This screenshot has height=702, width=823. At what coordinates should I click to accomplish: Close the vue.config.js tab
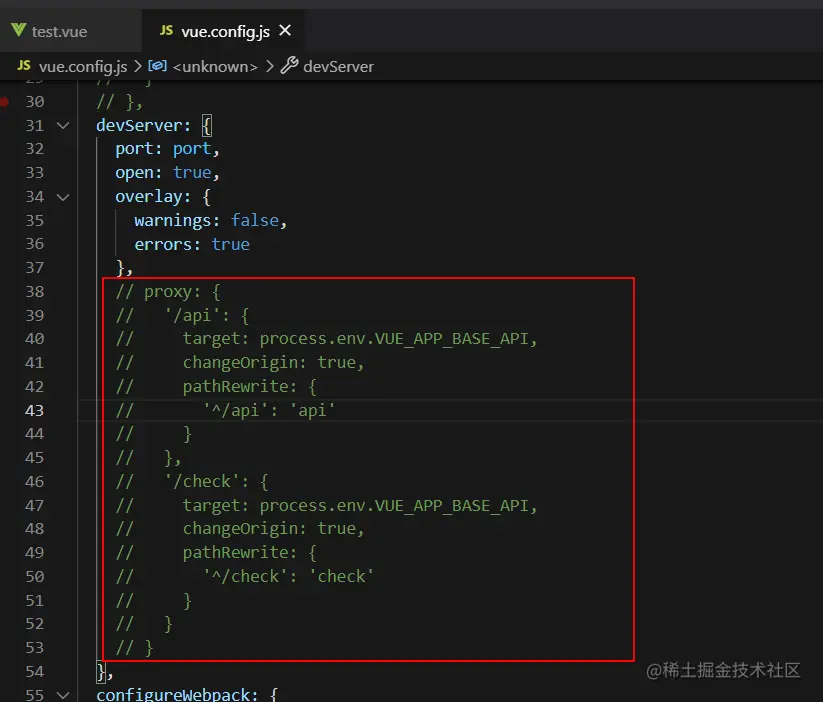click(285, 30)
